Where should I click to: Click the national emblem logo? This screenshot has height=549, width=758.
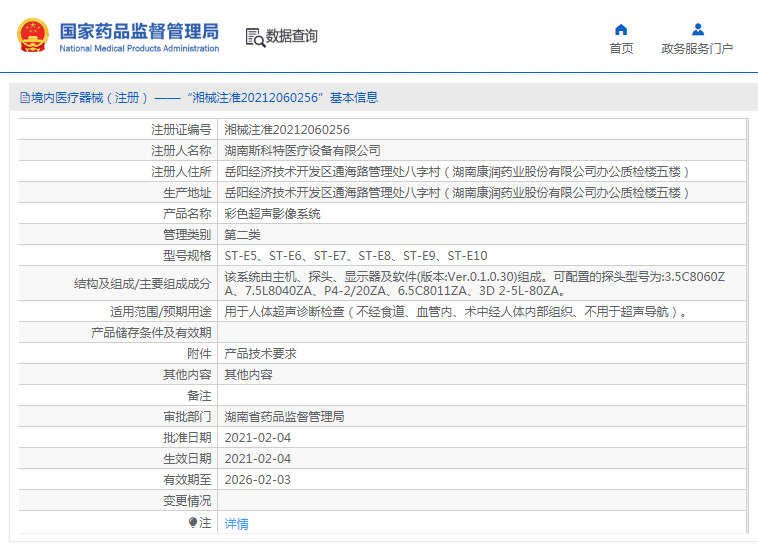click(x=32, y=36)
